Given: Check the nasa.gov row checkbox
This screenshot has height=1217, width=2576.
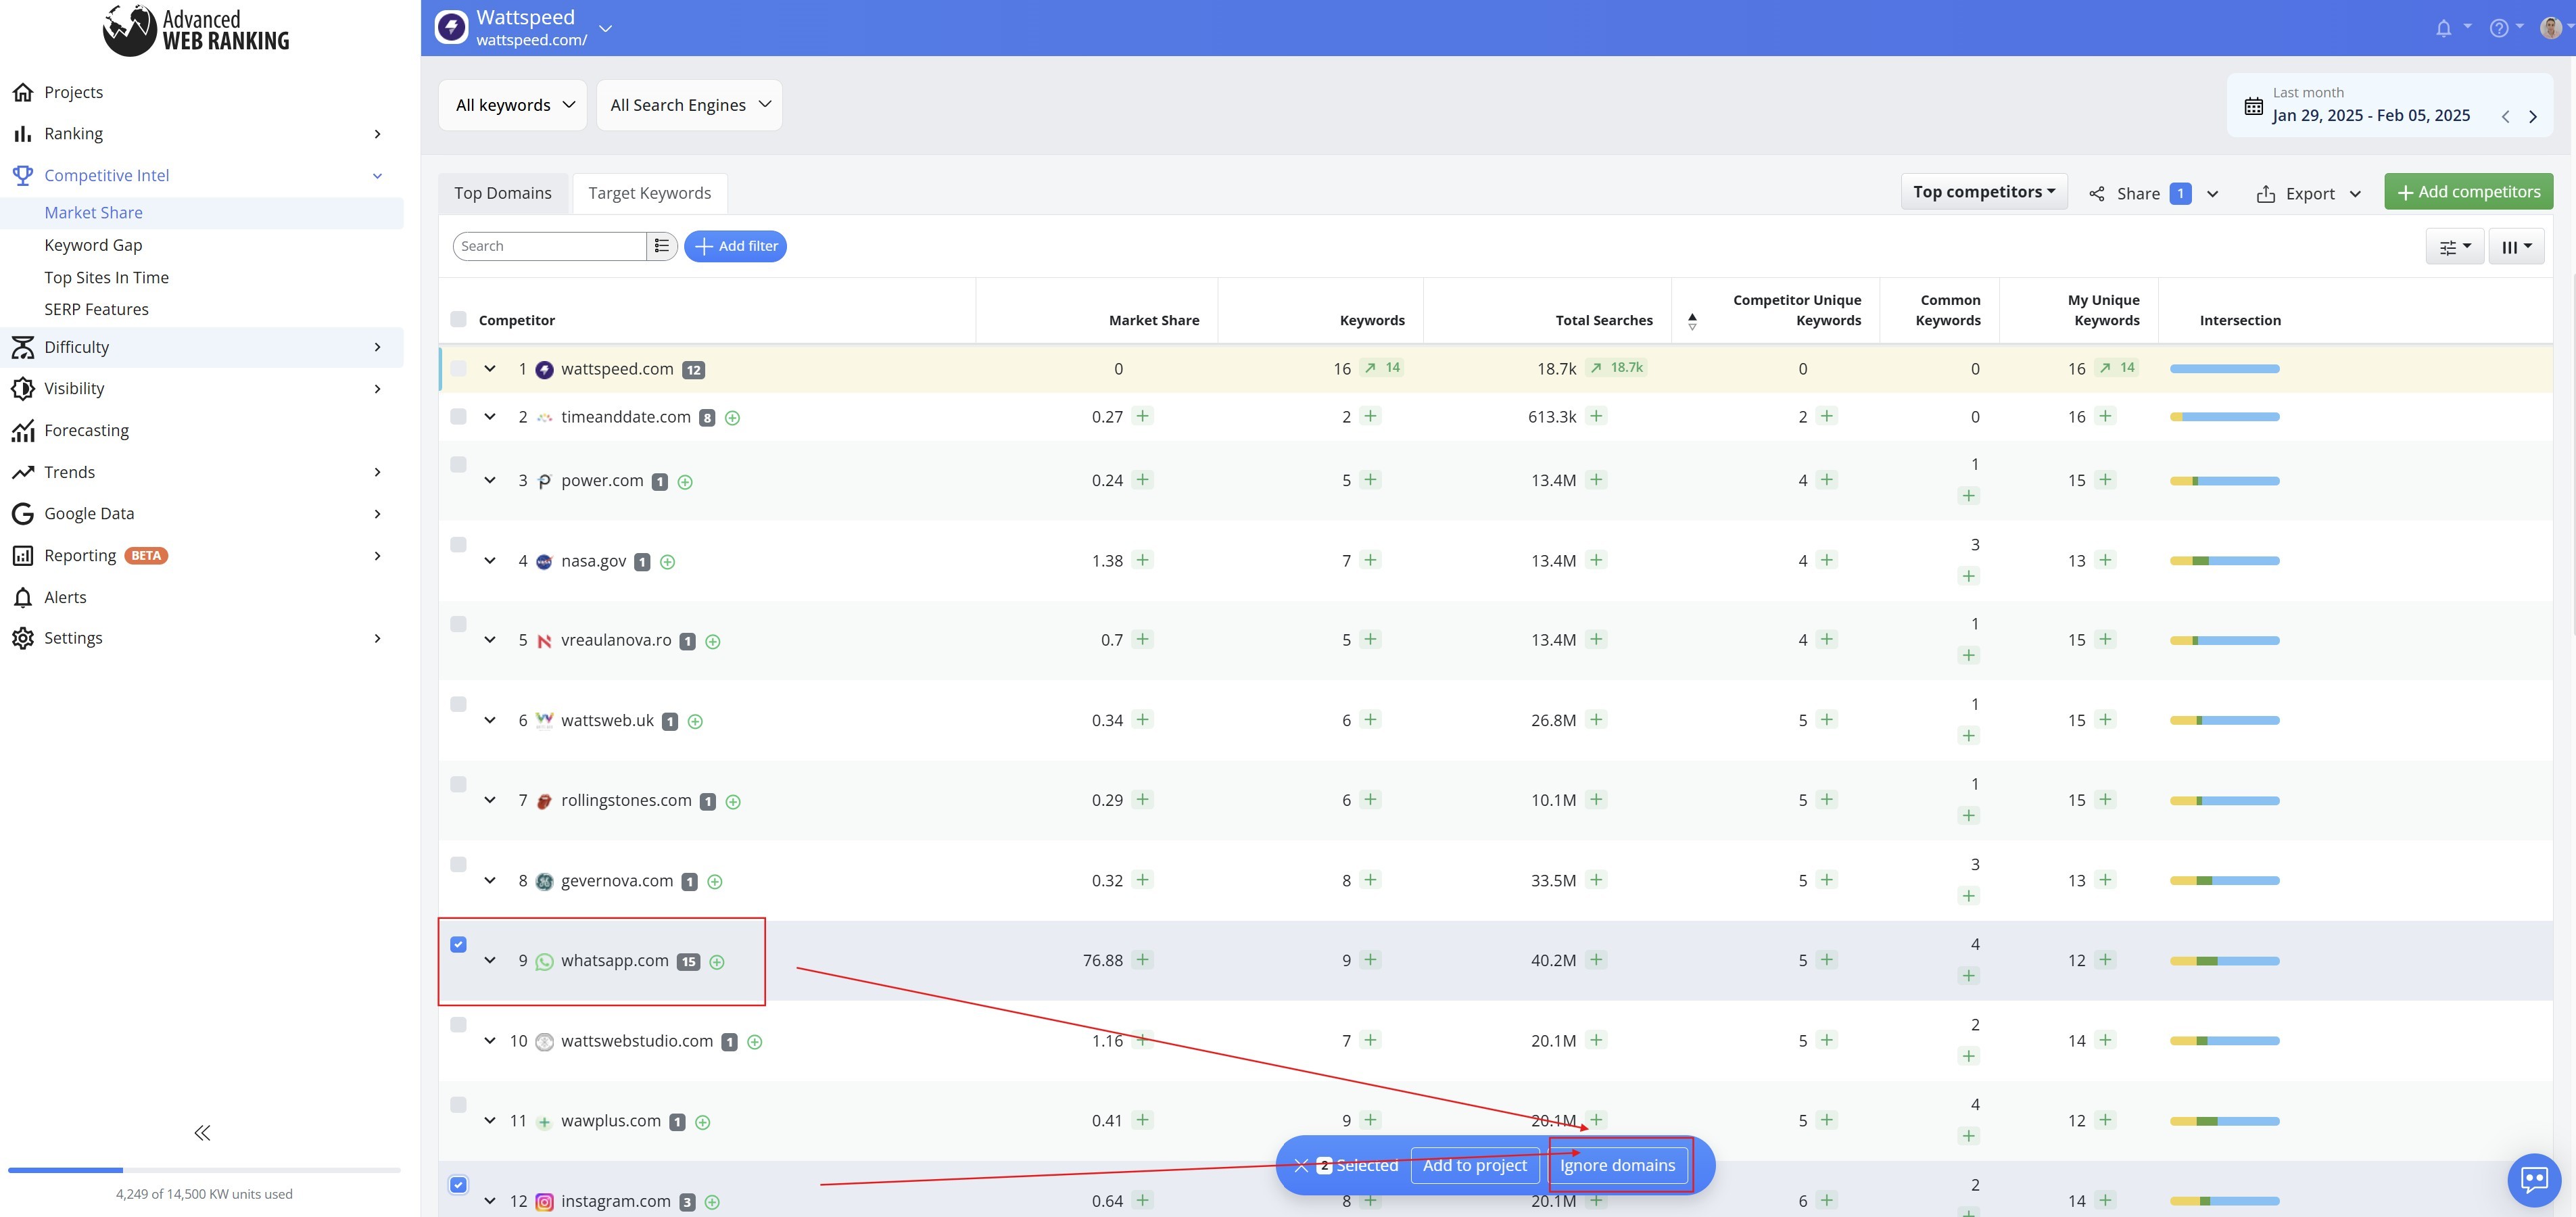Looking at the screenshot, I should click(458, 544).
